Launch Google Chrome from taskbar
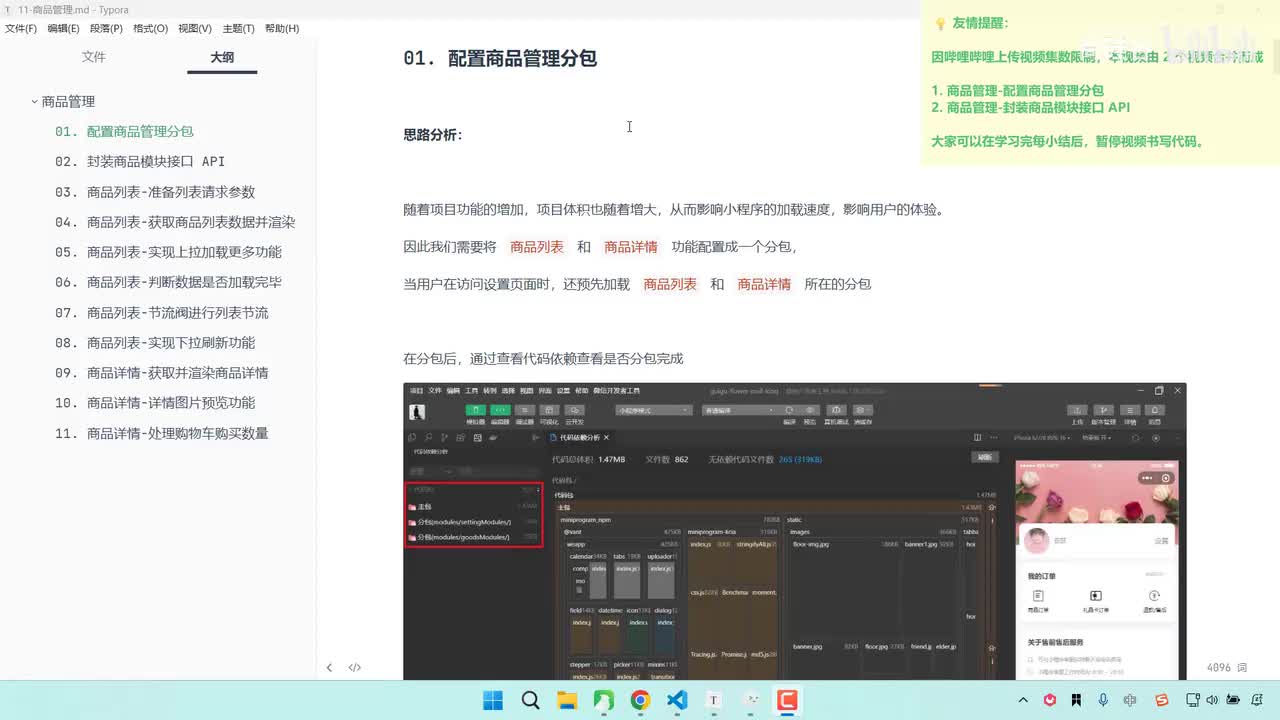The height and width of the screenshot is (720, 1280). click(640, 700)
